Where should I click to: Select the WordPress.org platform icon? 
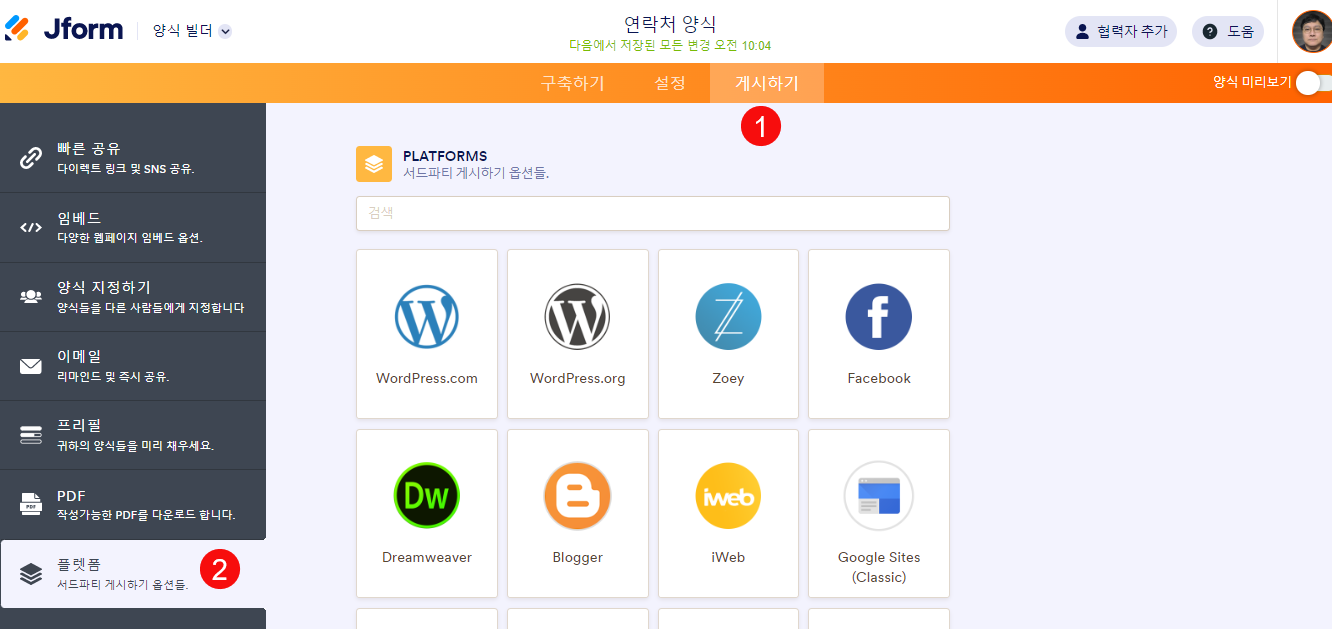[x=577, y=316]
